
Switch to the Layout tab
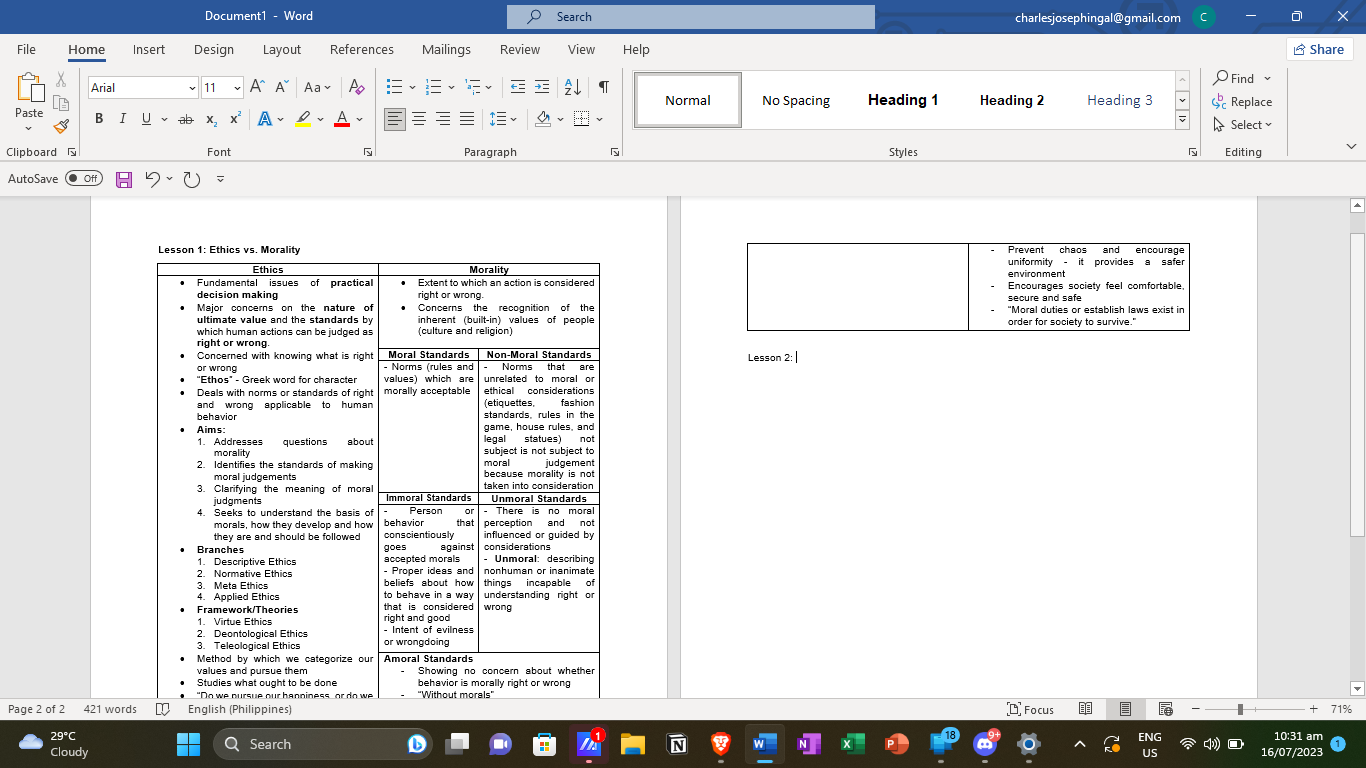click(282, 49)
